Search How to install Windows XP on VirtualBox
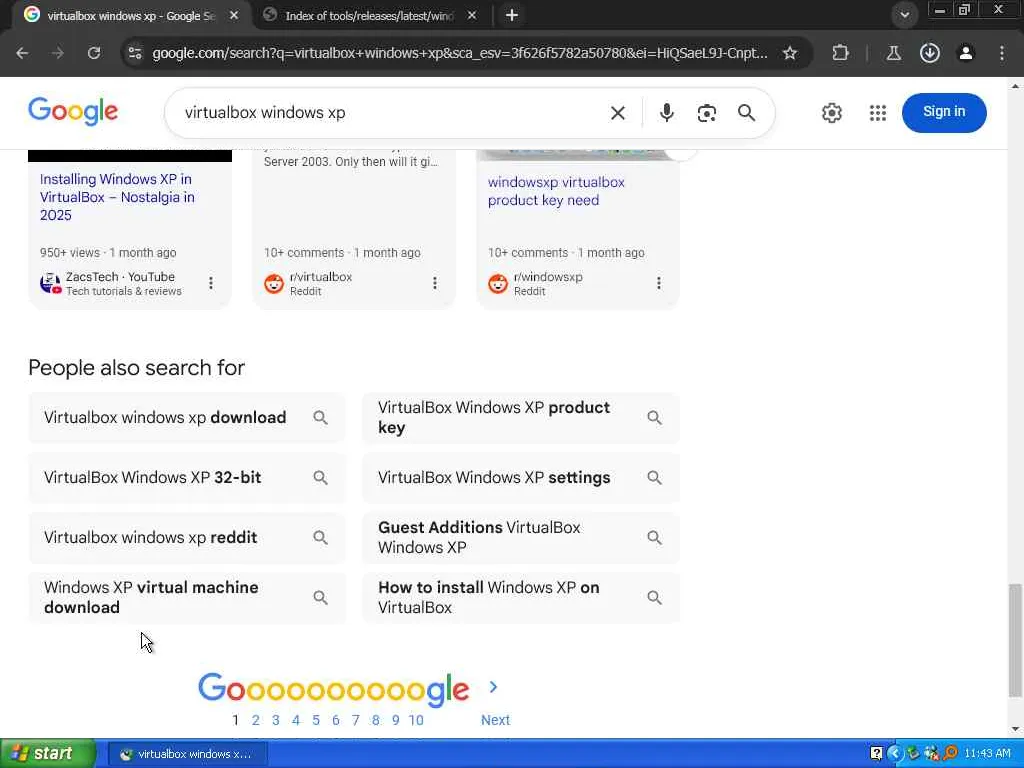Image resolution: width=1024 pixels, height=768 pixels. pos(520,598)
